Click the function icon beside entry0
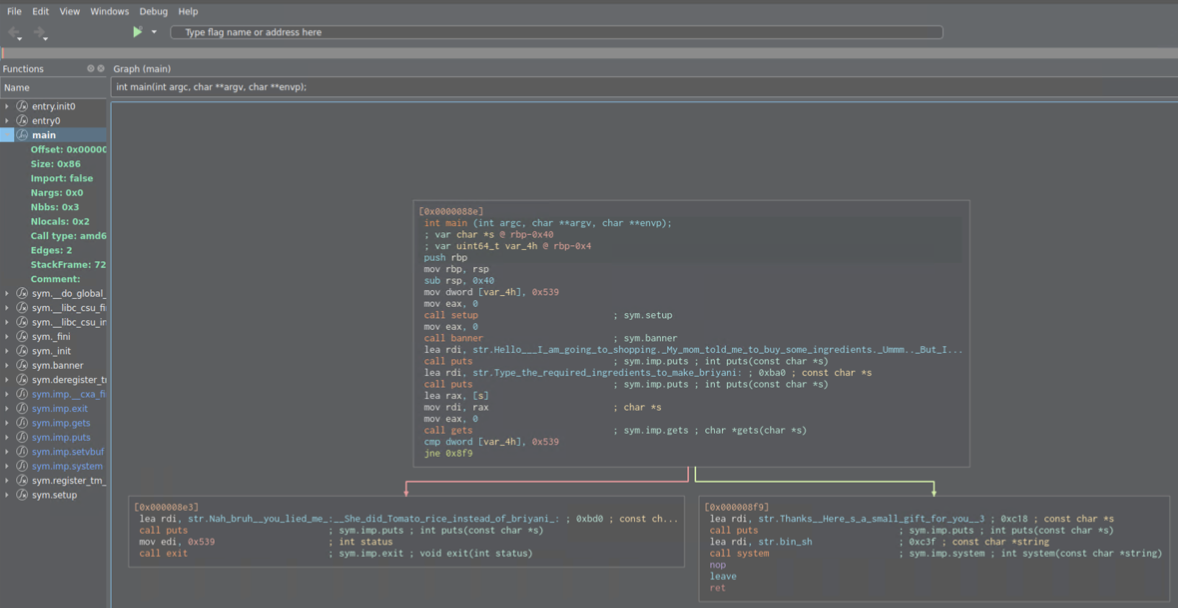 [x=22, y=121]
